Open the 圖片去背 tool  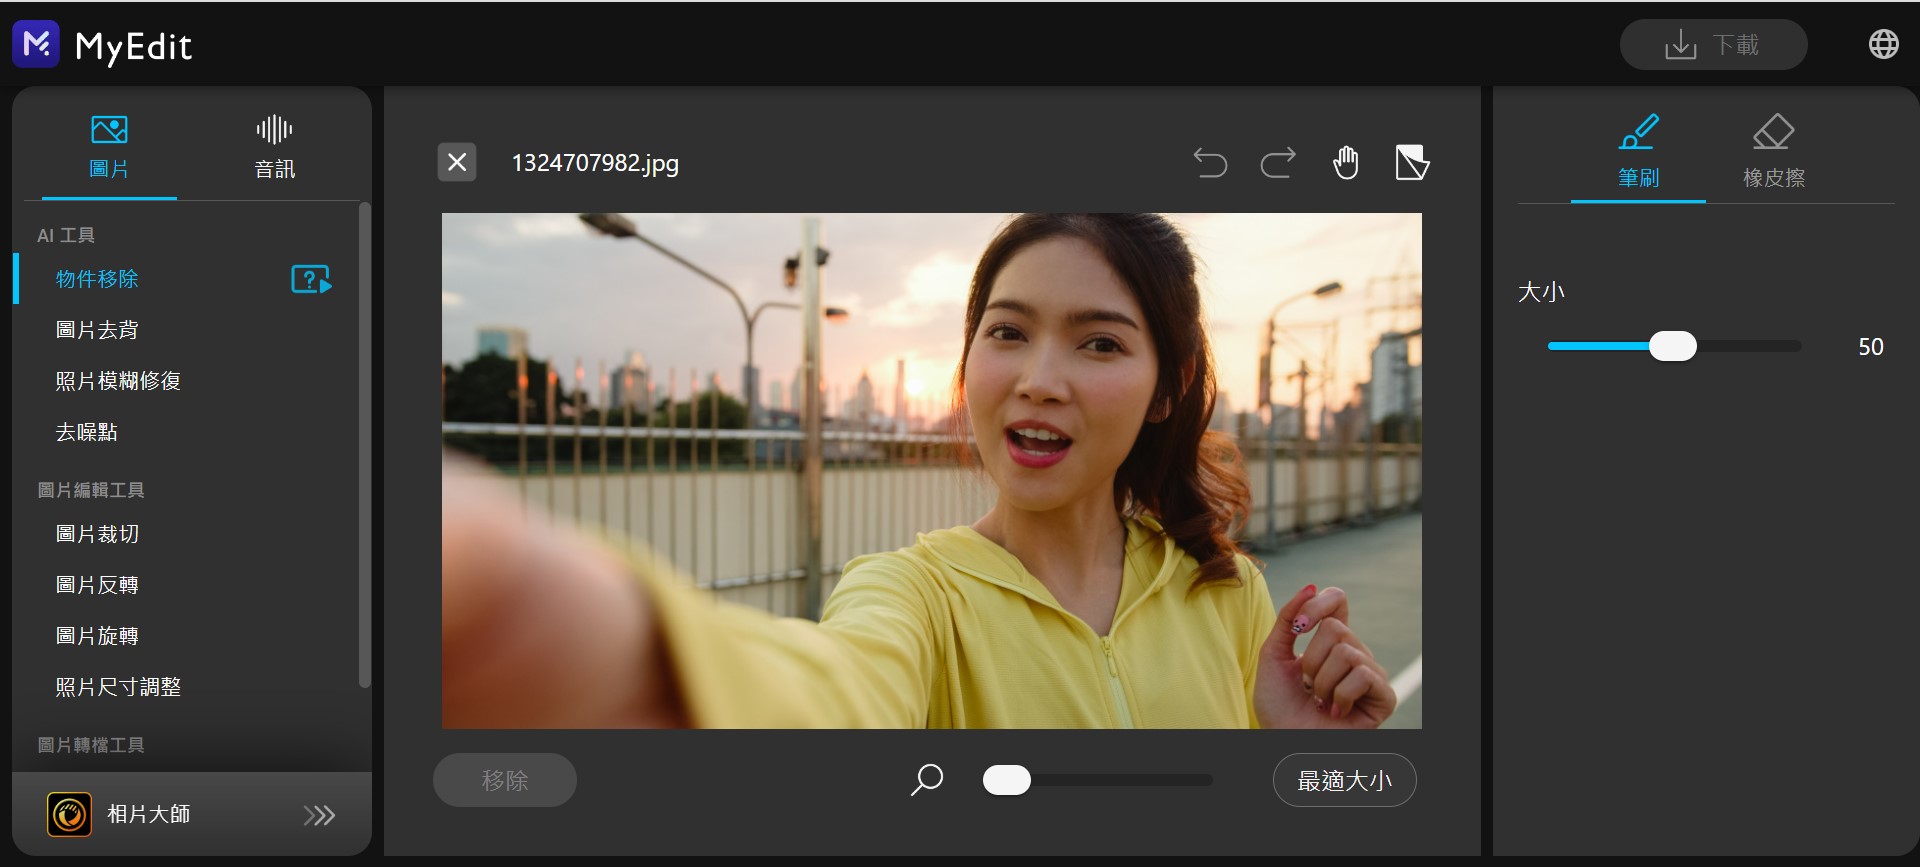[x=97, y=330]
